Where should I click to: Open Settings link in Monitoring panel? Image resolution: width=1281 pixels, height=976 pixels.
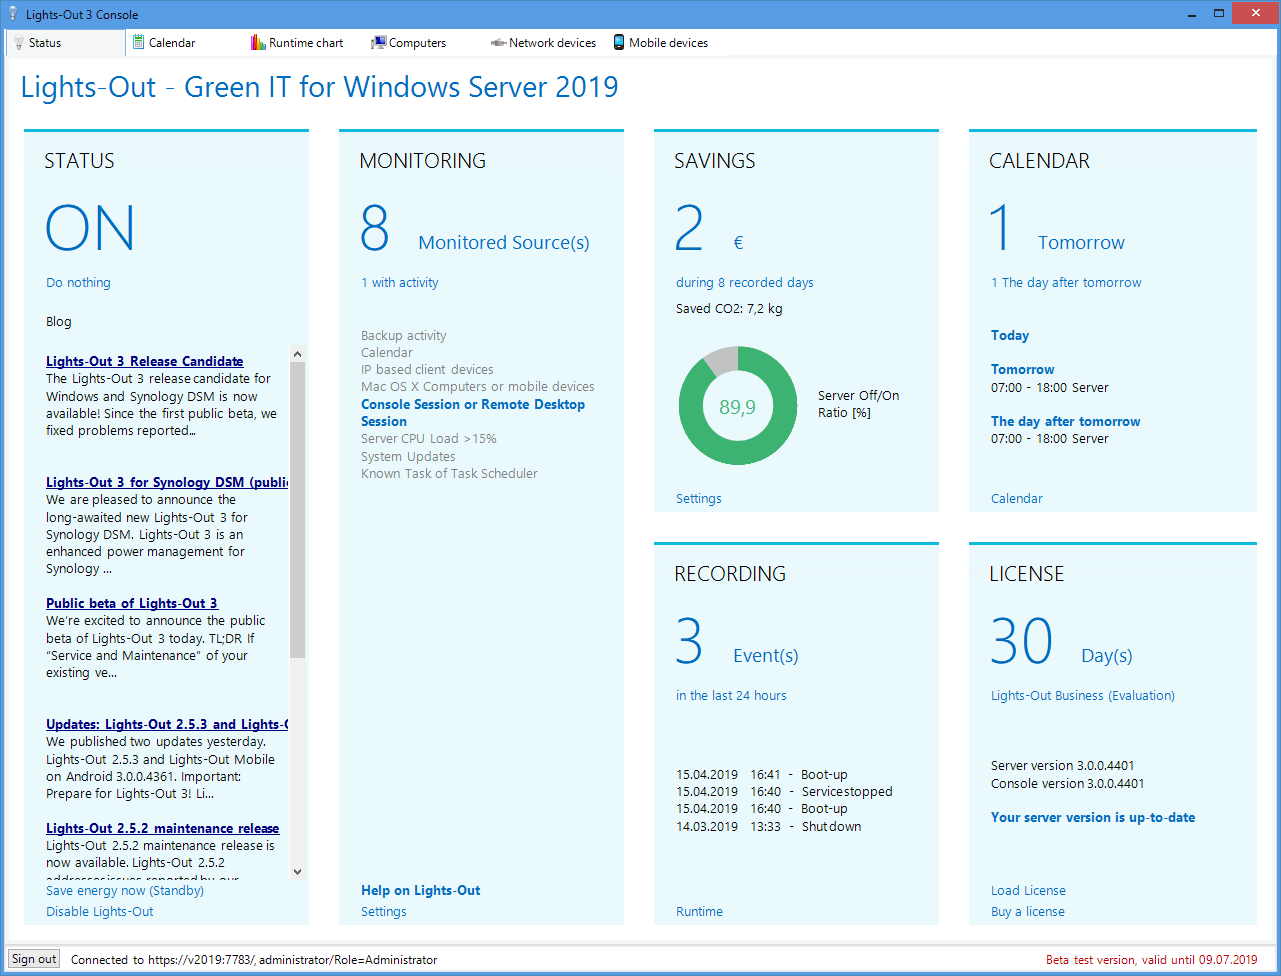pos(384,911)
